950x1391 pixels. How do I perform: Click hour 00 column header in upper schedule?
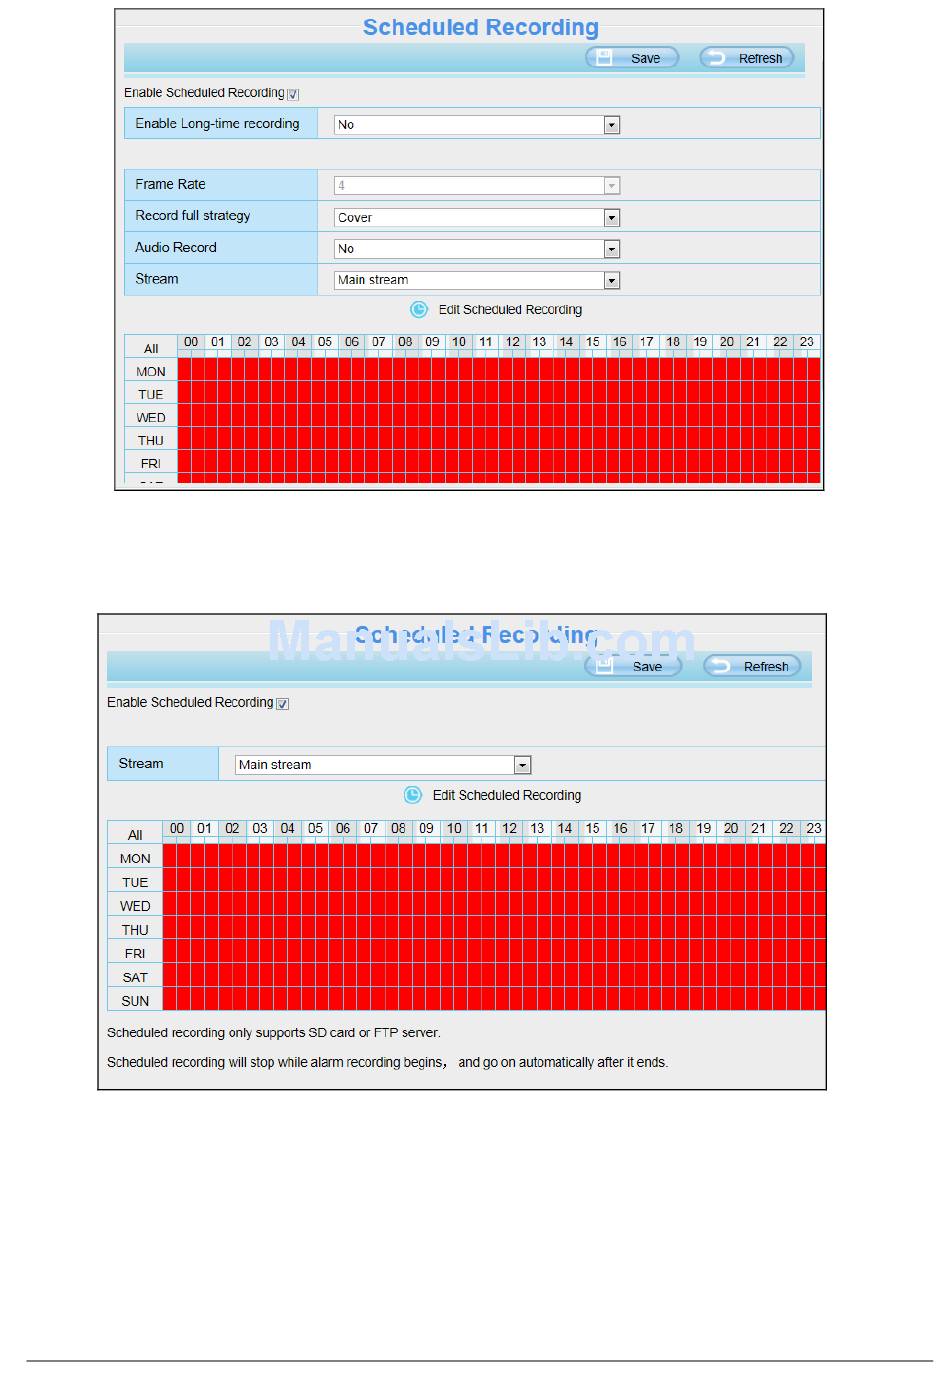(x=191, y=342)
